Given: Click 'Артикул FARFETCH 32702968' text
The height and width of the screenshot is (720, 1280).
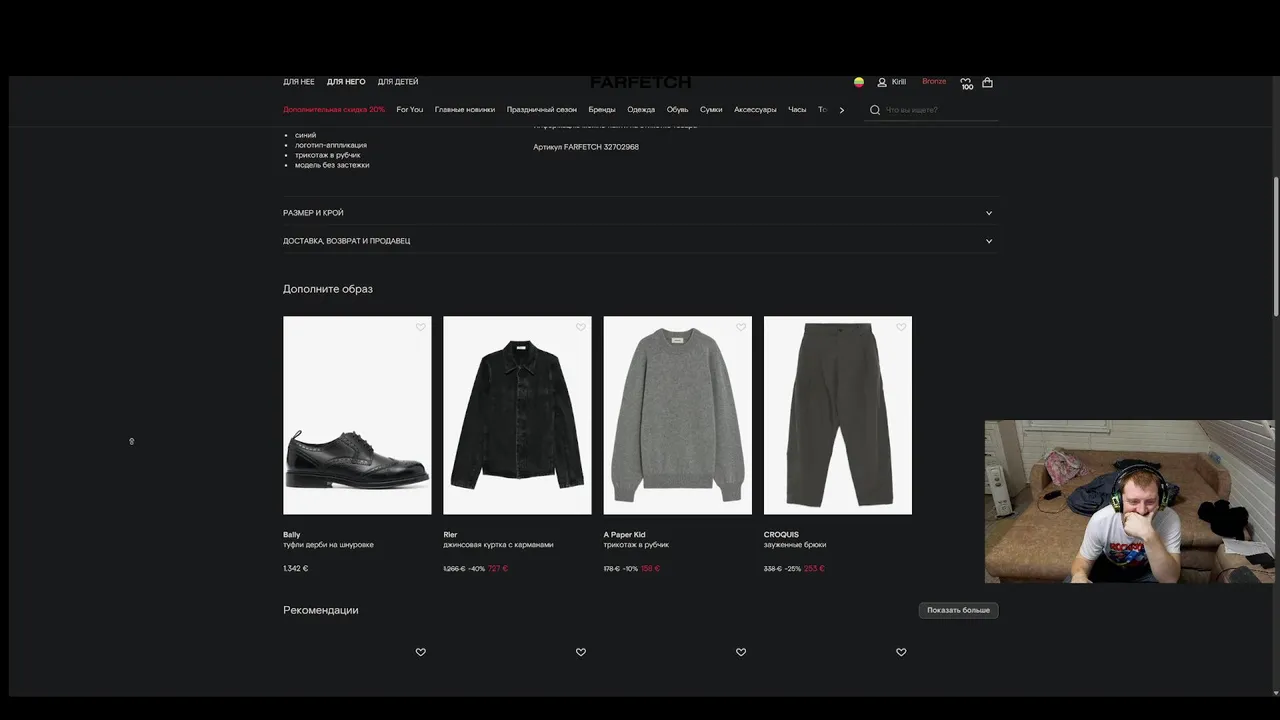Looking at the screenshot, I should click(586, 147).
